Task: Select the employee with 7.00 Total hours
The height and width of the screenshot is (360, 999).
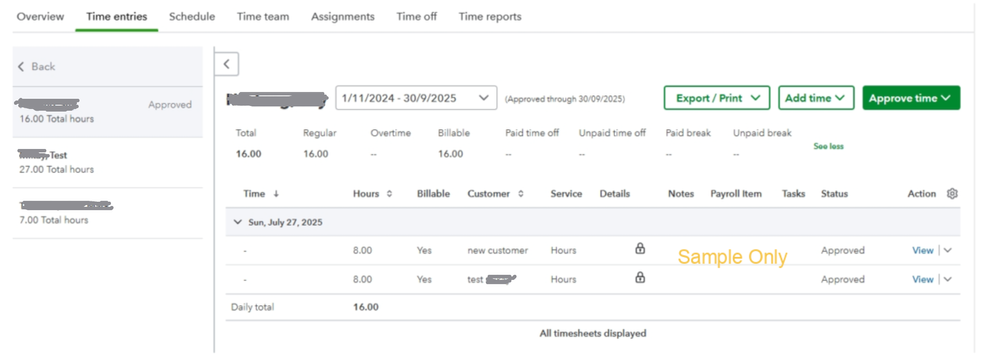Action: (x=108, y=213)
